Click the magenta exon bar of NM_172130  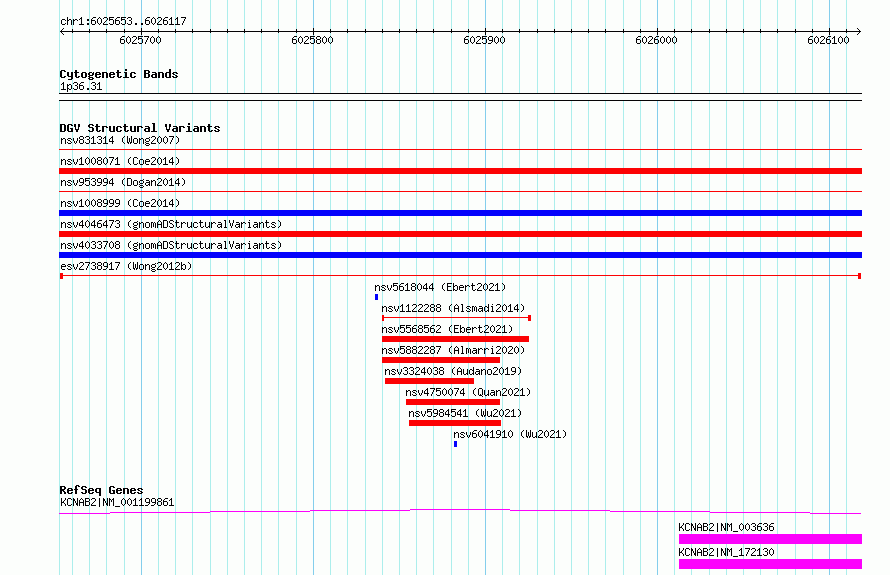[x=770, y=564]
